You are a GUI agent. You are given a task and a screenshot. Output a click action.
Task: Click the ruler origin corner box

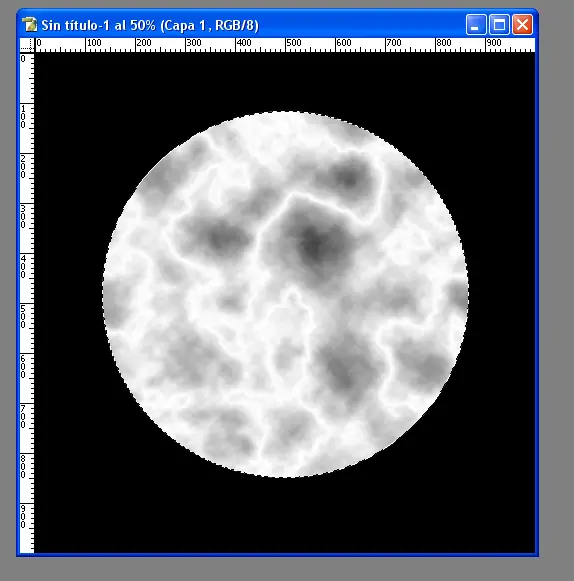tap(27, 45)
